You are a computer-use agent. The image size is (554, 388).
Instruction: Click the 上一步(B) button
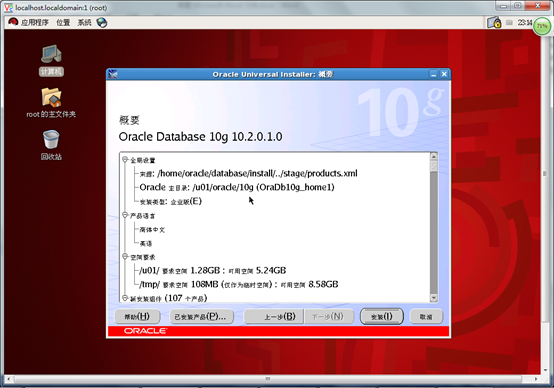[274, 316]
